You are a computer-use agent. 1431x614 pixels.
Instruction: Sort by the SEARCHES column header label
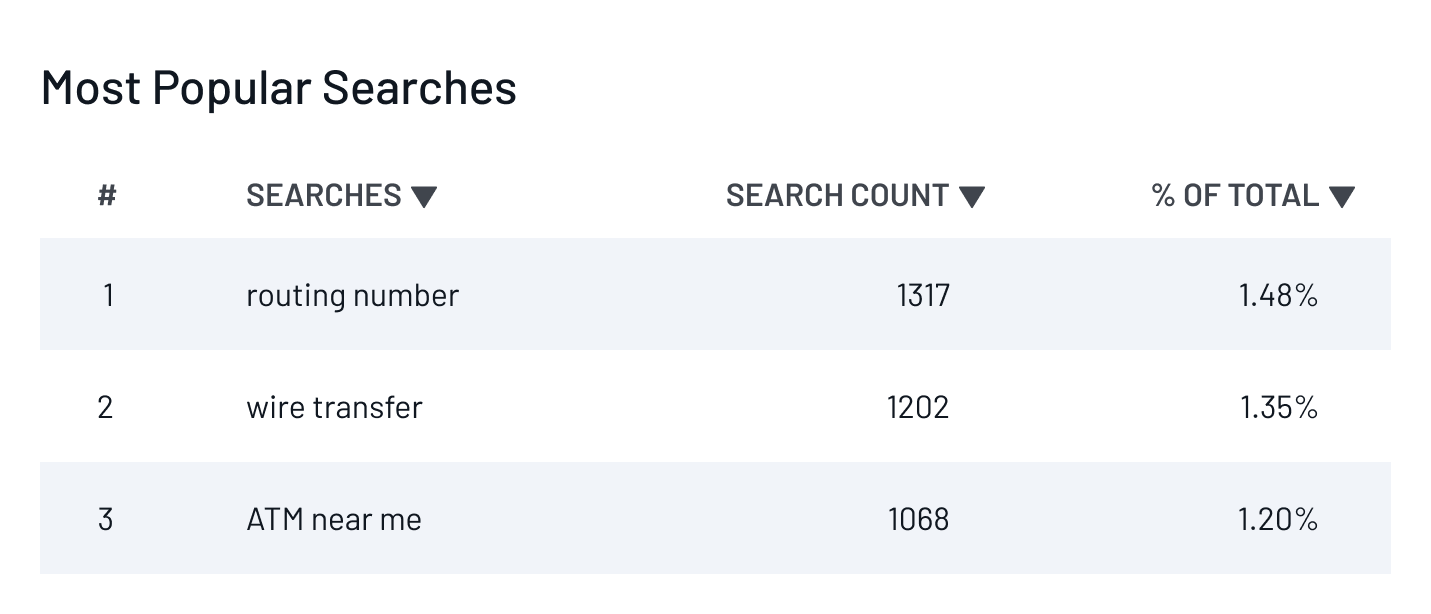tap(323, 195)
